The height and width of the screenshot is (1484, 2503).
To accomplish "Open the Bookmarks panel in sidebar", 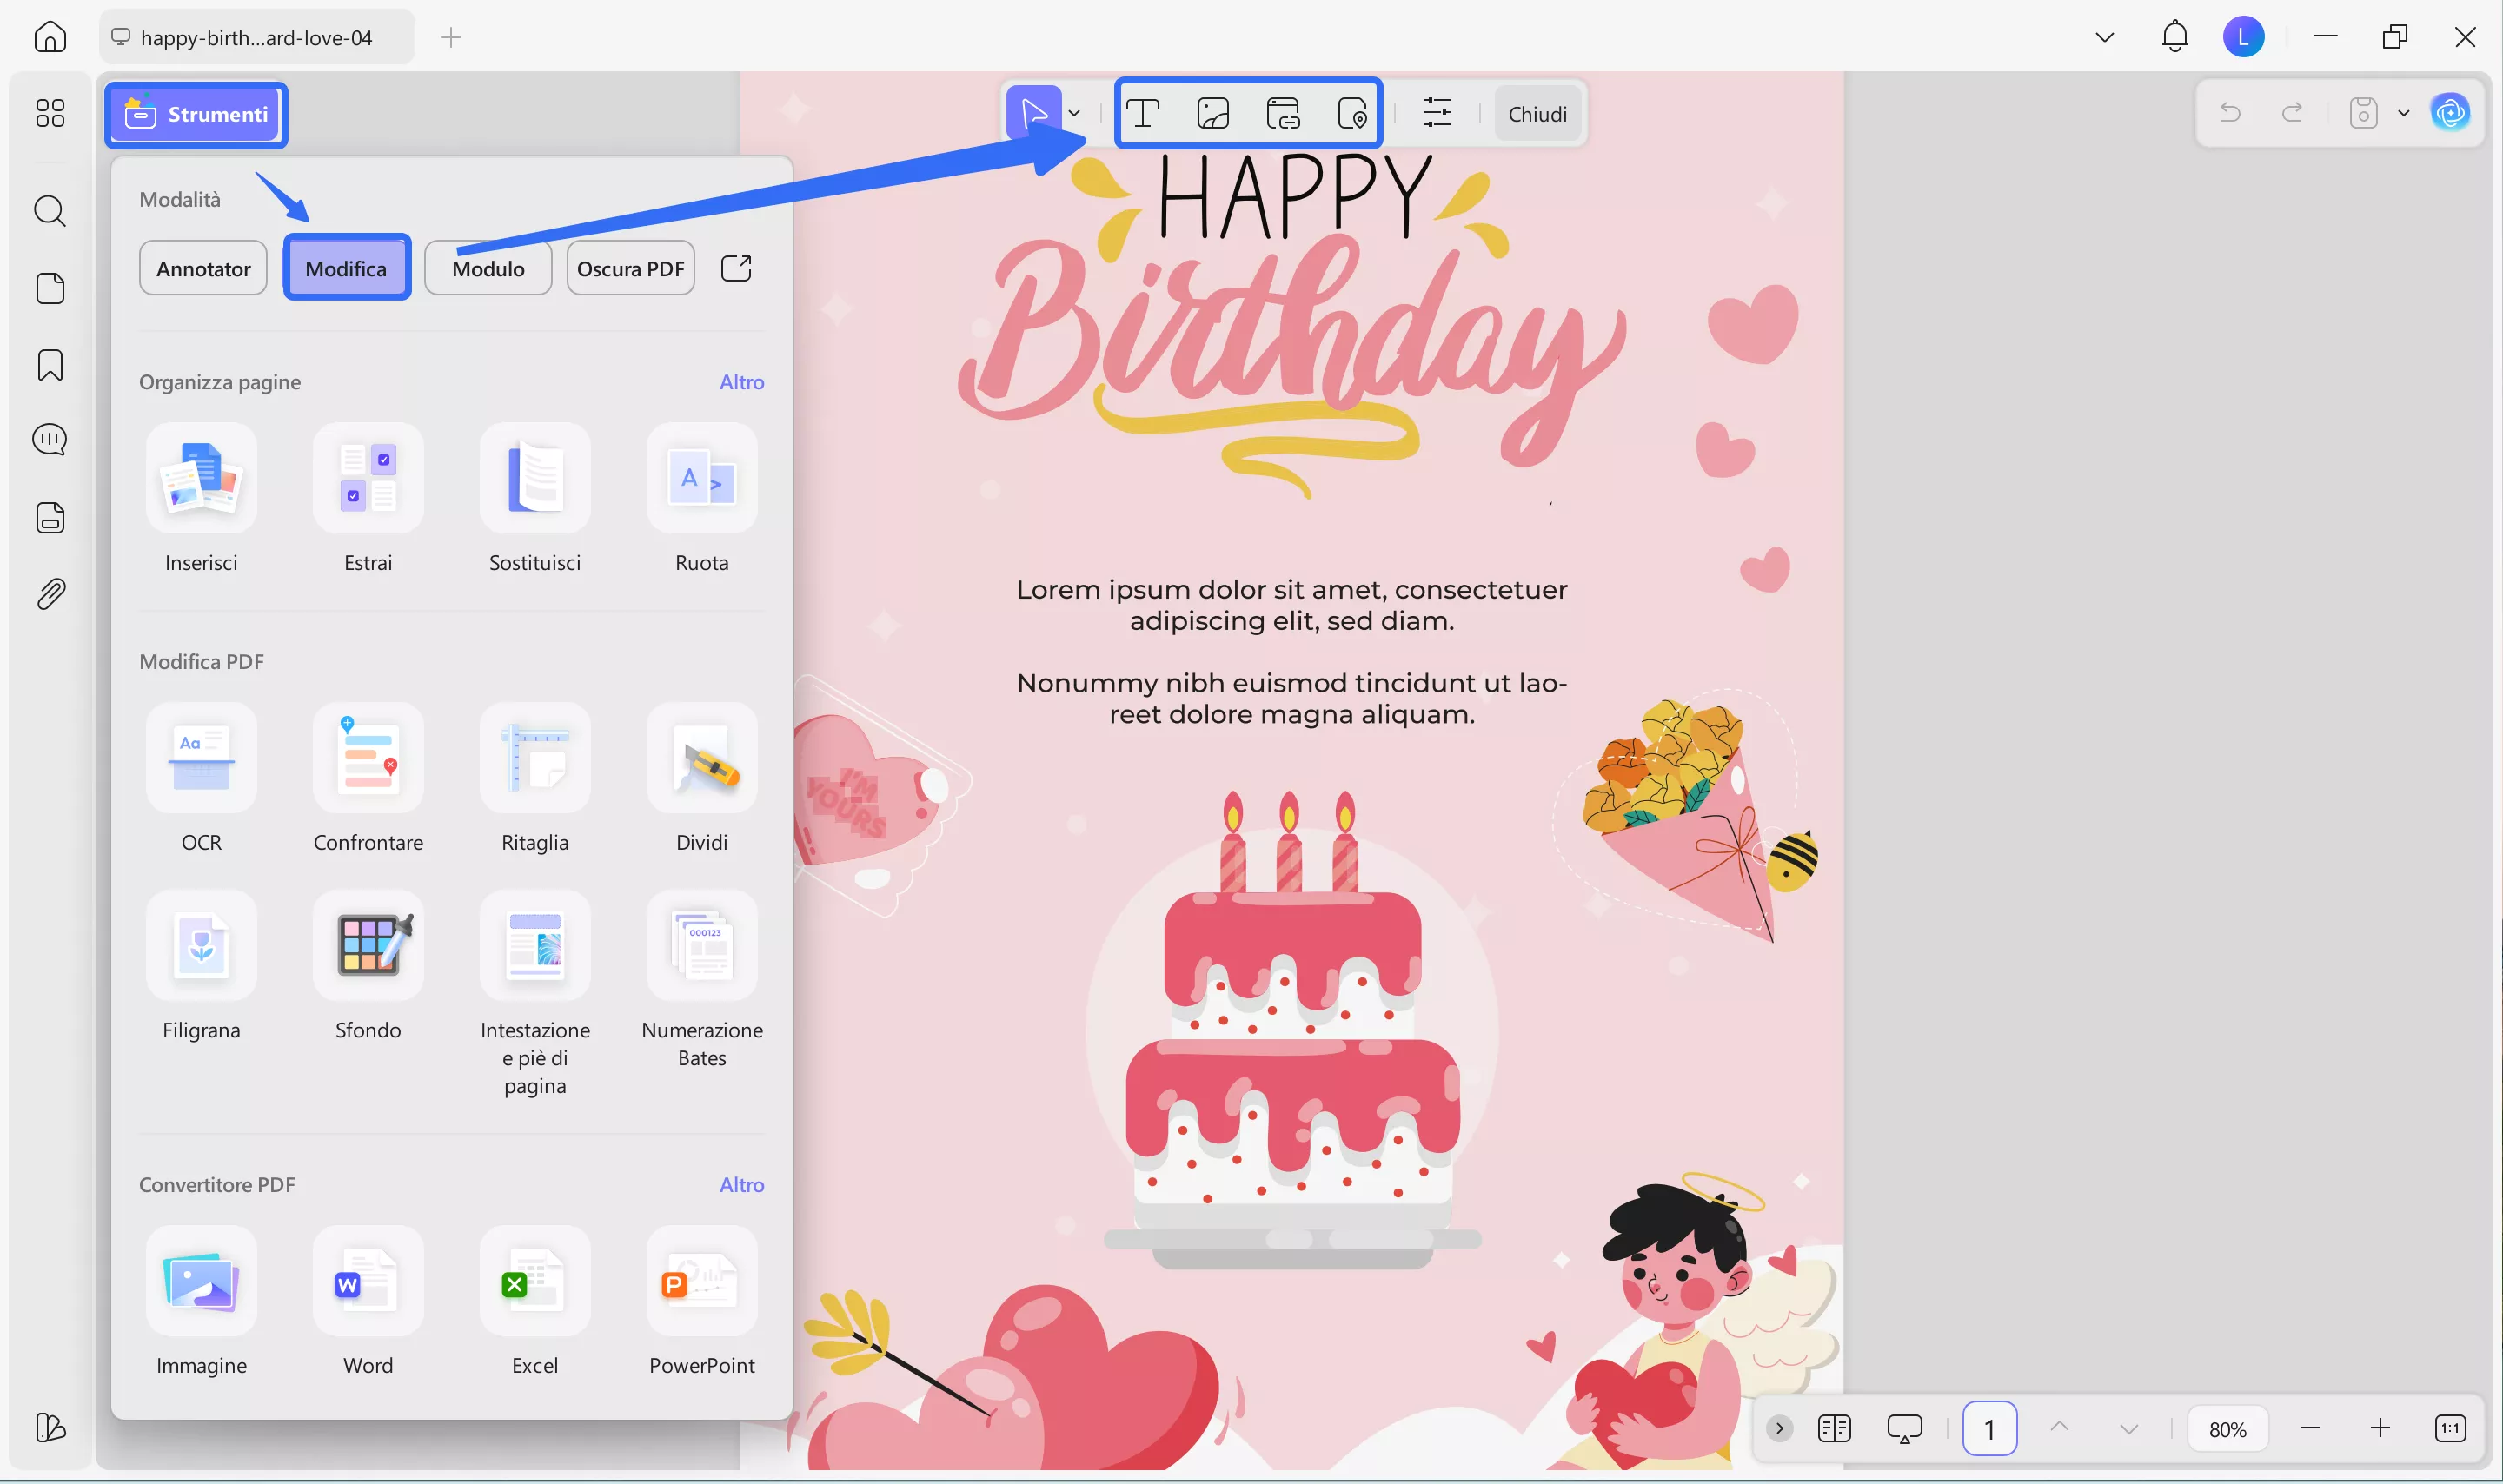I will [49, 365].
